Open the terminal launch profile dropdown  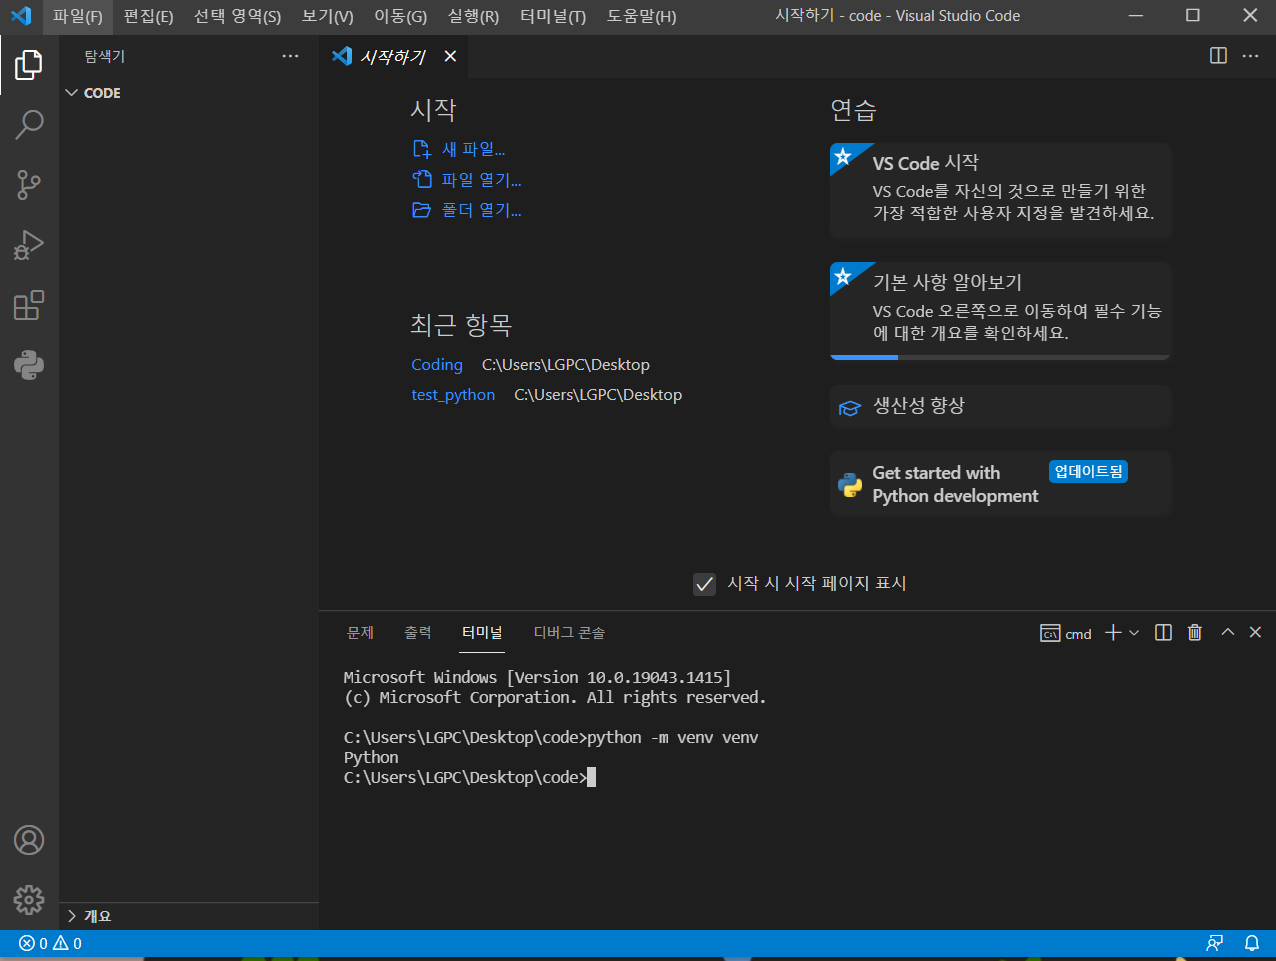tap(1134, 632)
